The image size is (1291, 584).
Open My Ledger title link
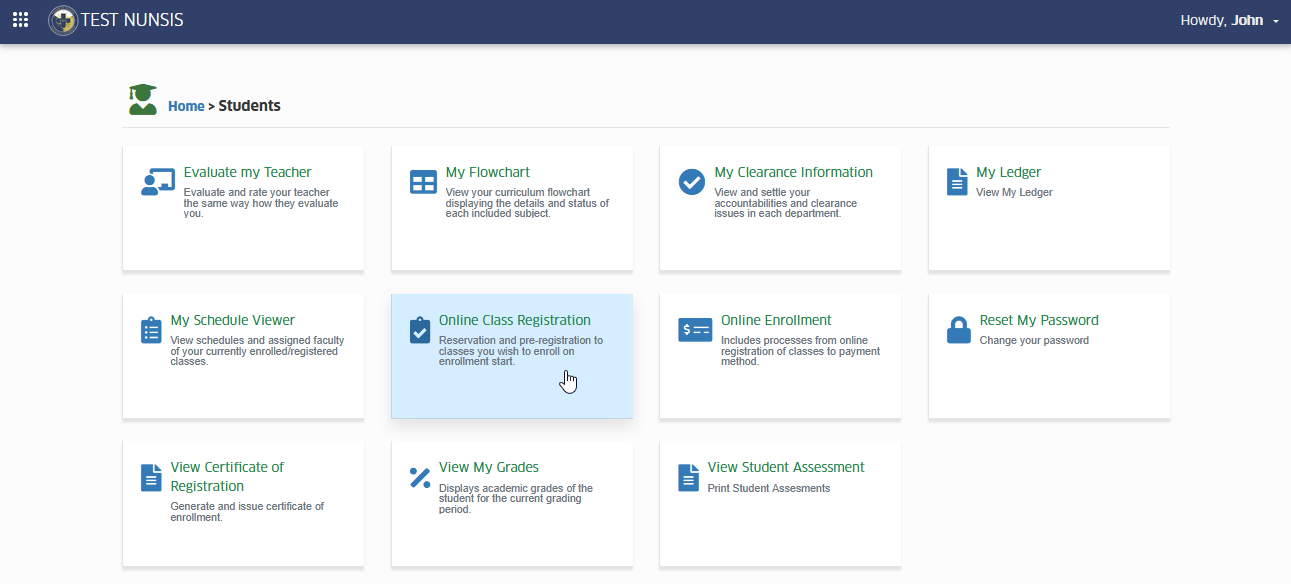tap(1009, 172)
